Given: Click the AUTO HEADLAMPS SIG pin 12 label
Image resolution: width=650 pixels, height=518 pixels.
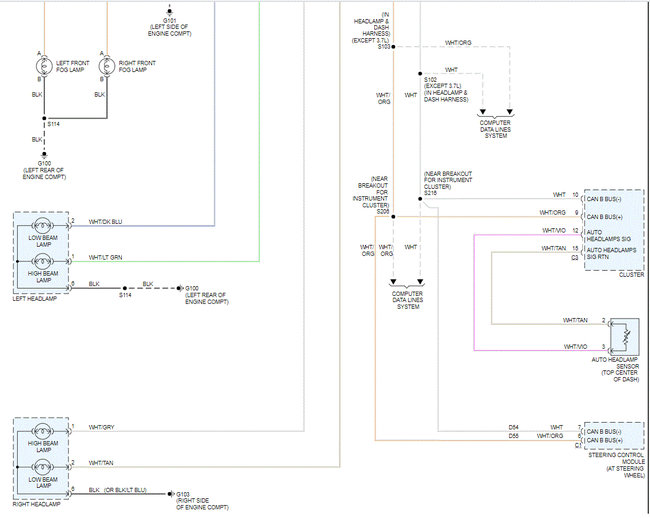Looking at the screenshot, I should point(608,236).
